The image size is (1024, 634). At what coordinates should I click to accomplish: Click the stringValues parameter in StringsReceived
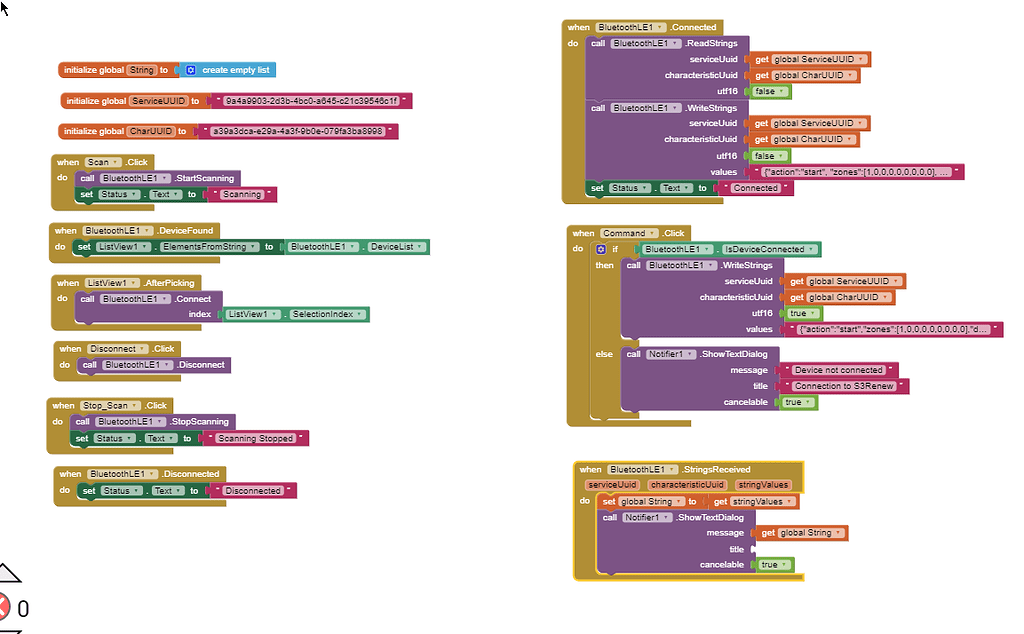(x=762, y=485)
